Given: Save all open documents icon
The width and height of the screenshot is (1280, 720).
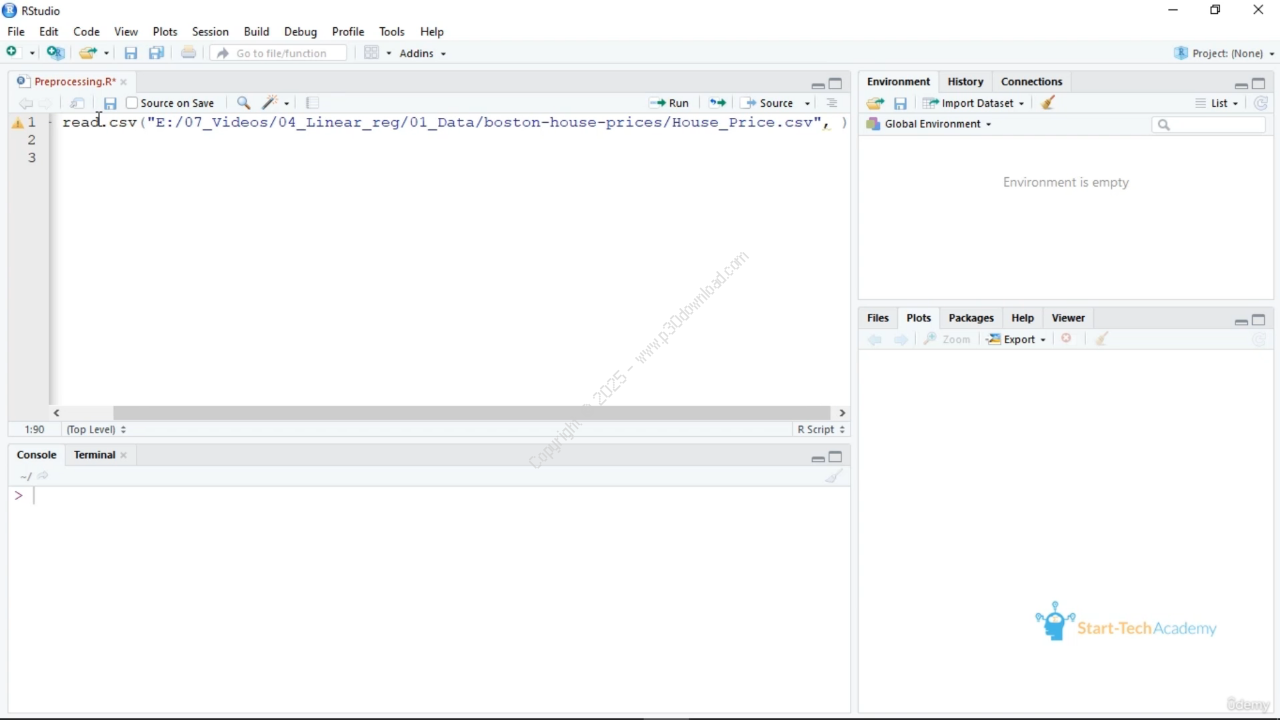Looking at the screenshot, I should 157,53.
